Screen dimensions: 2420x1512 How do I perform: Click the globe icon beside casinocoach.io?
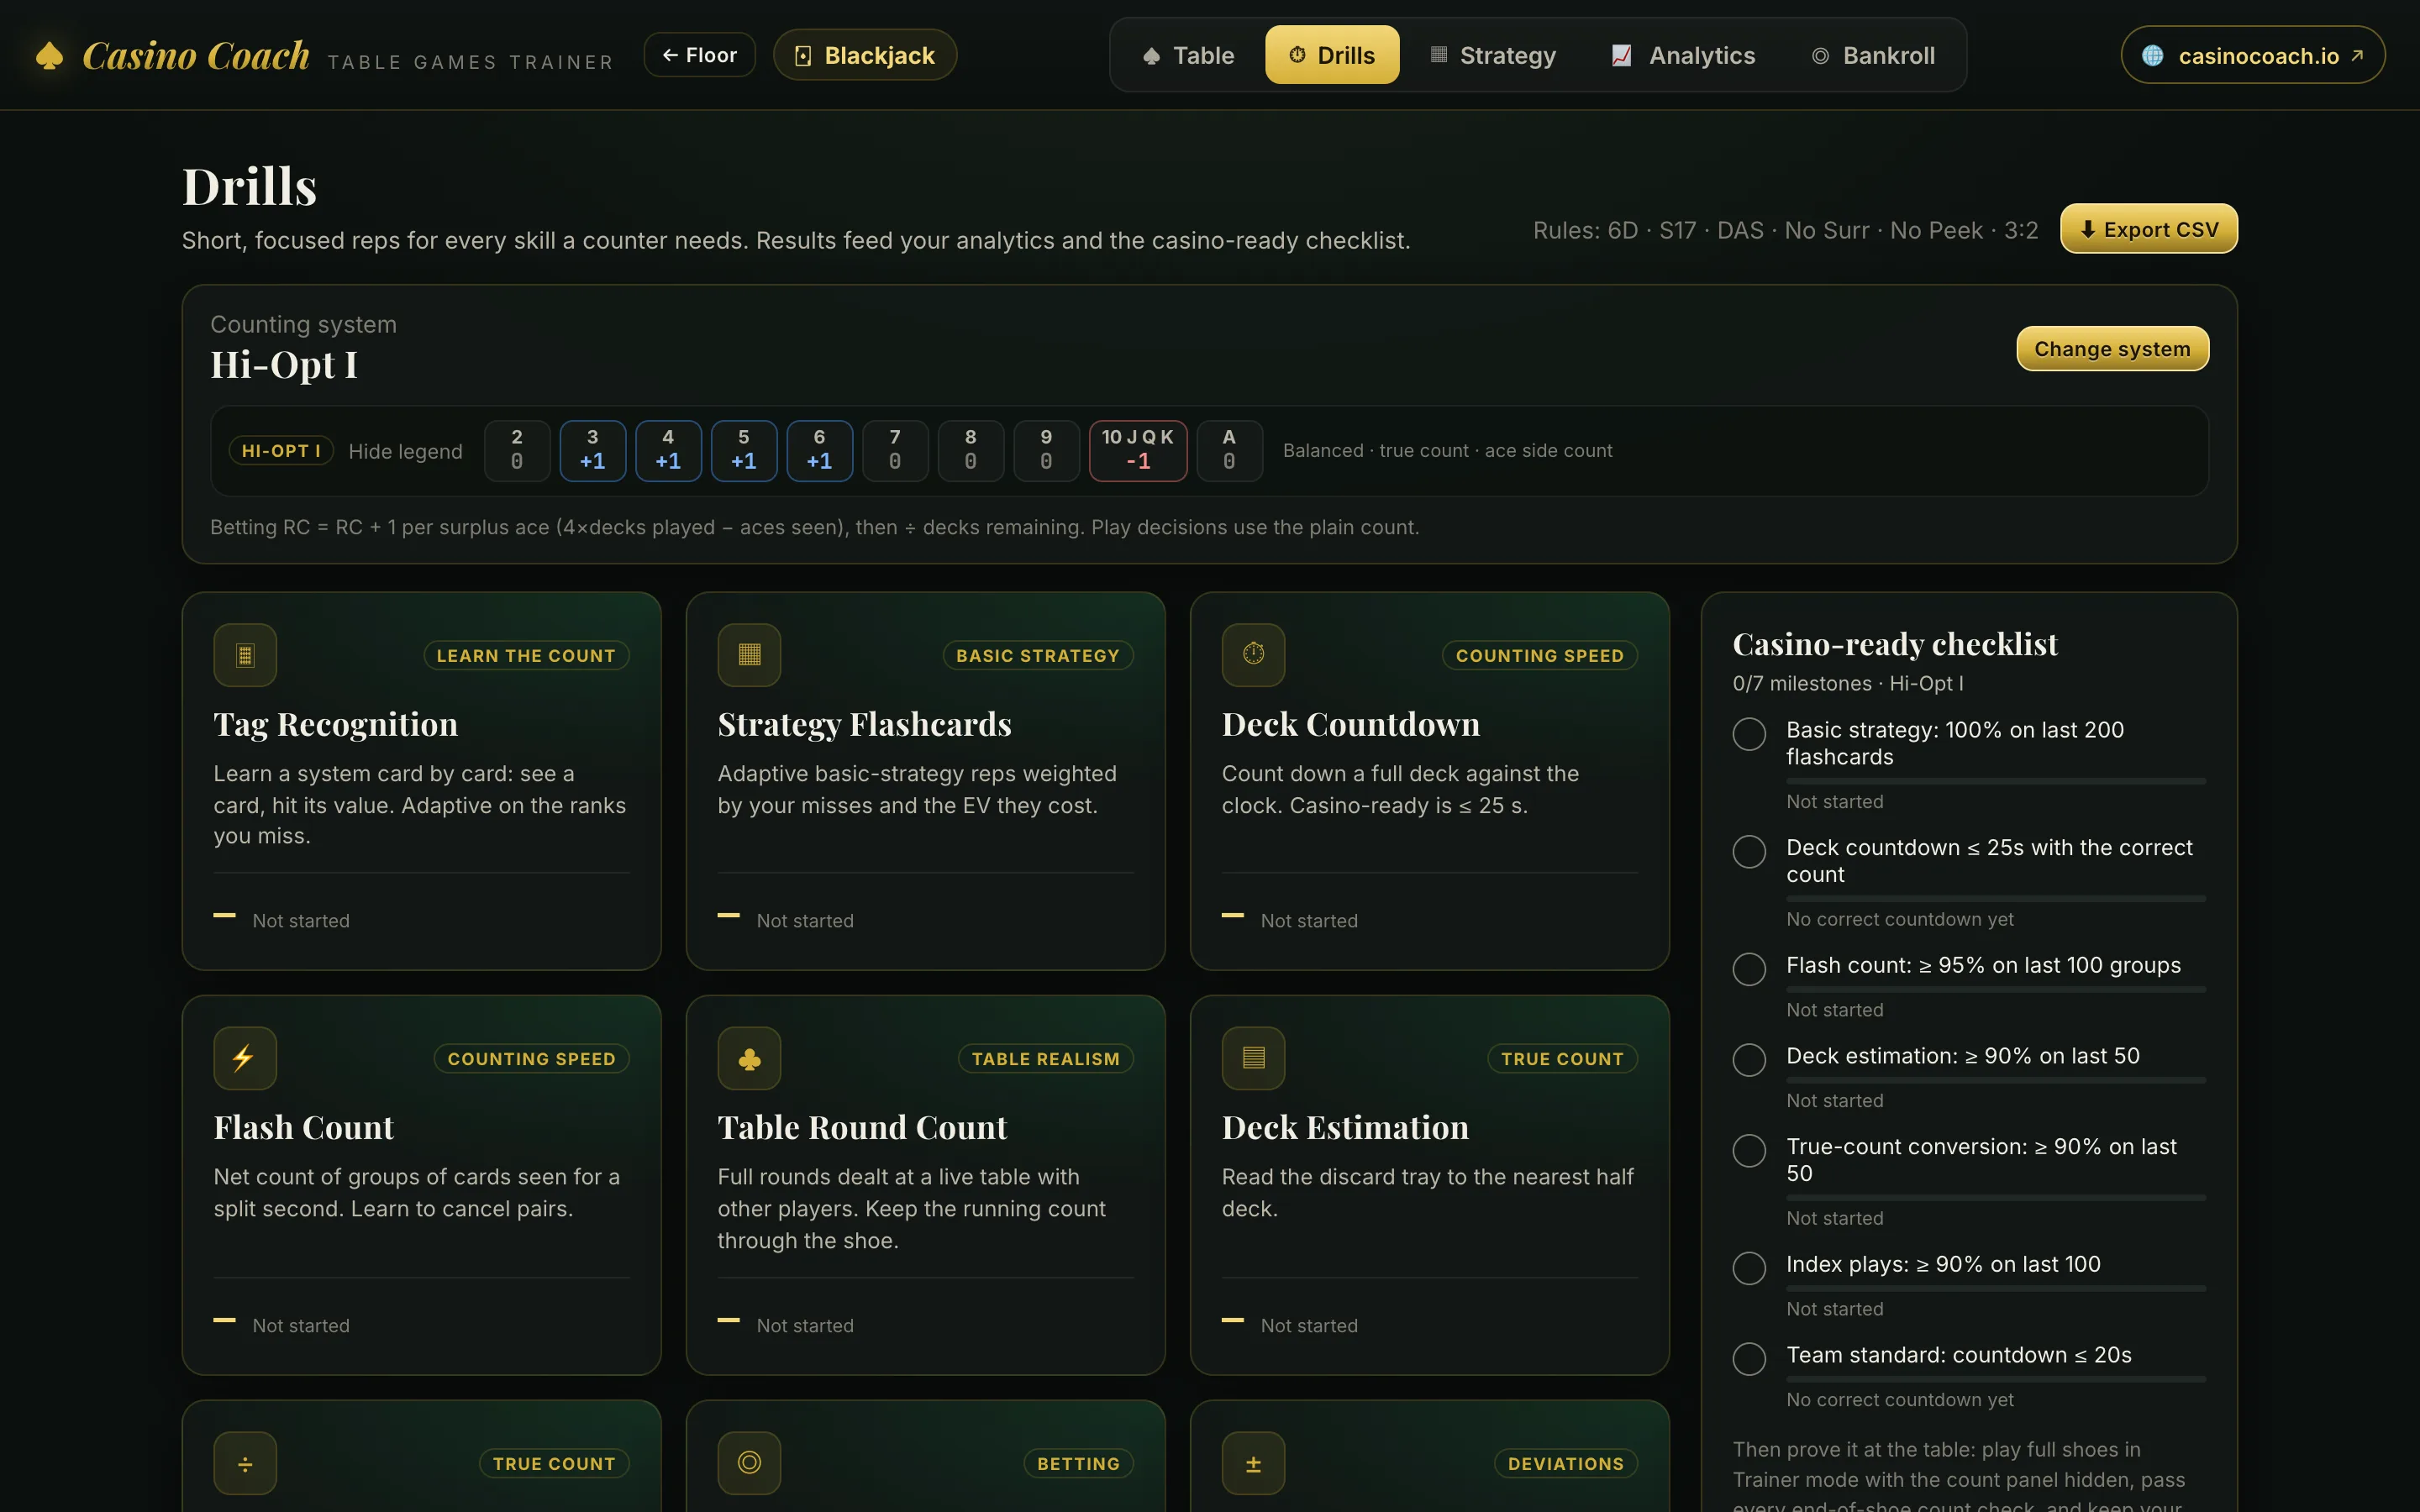[2153, 56]
